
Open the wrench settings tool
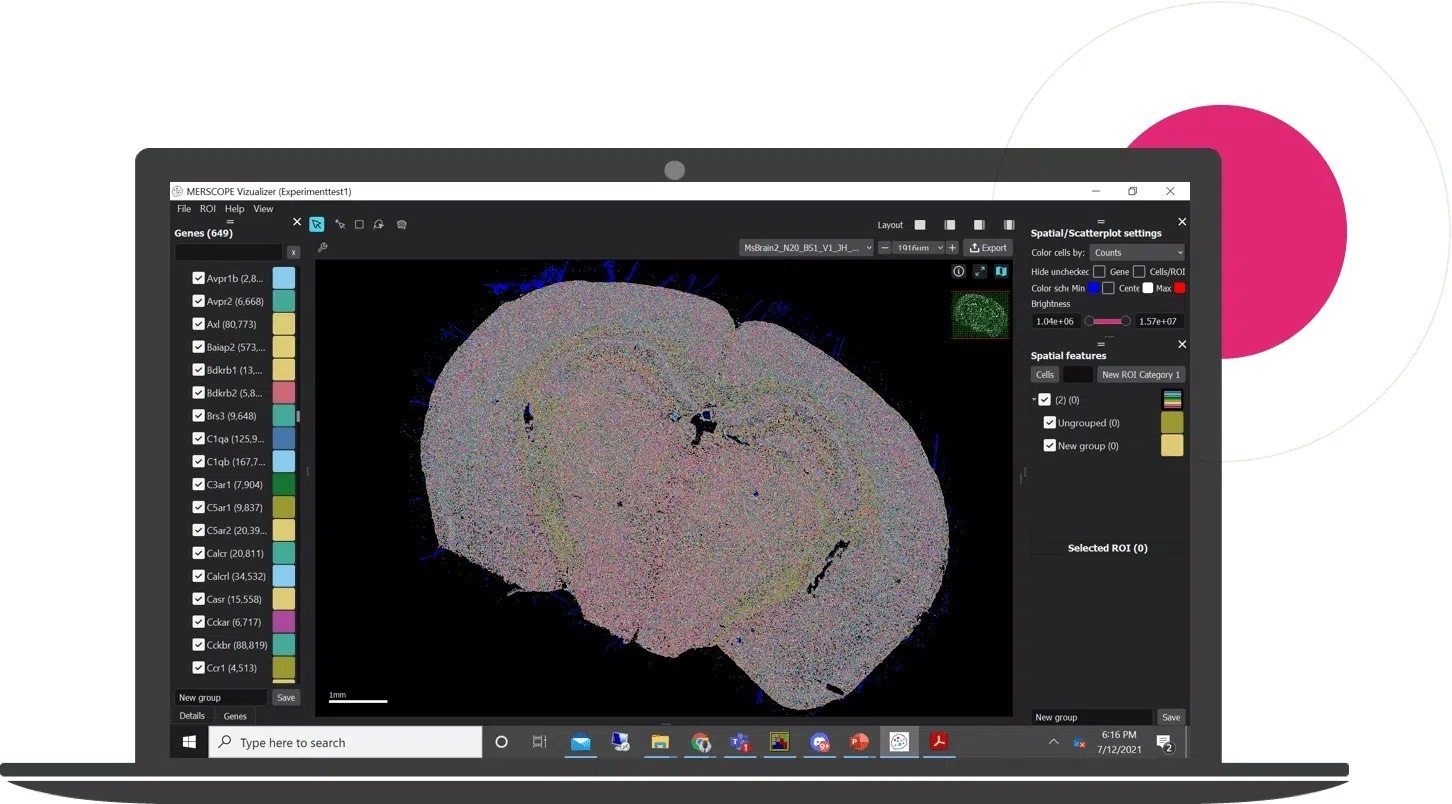click(322, 247)
